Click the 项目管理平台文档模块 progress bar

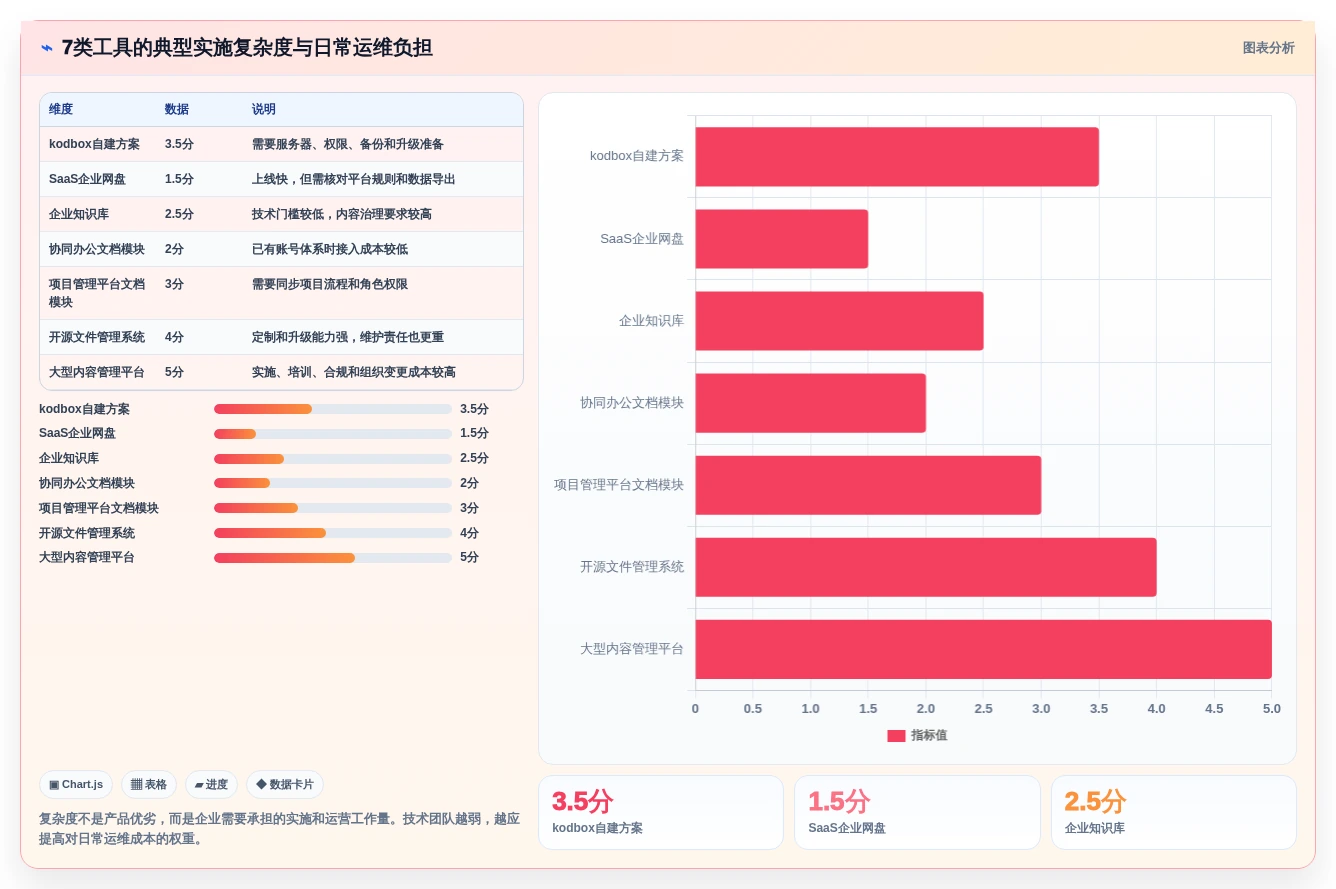click(333, 508)
